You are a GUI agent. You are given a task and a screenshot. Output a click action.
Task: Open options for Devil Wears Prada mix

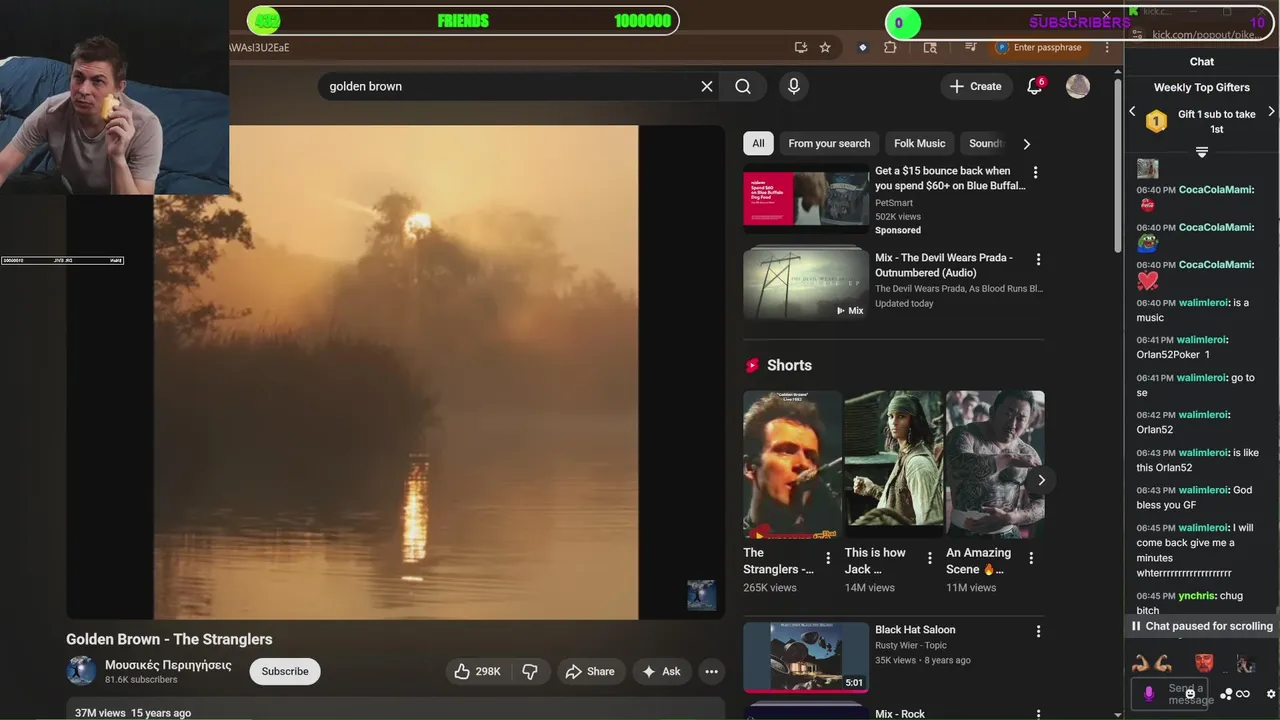[x=1038, y=259]
